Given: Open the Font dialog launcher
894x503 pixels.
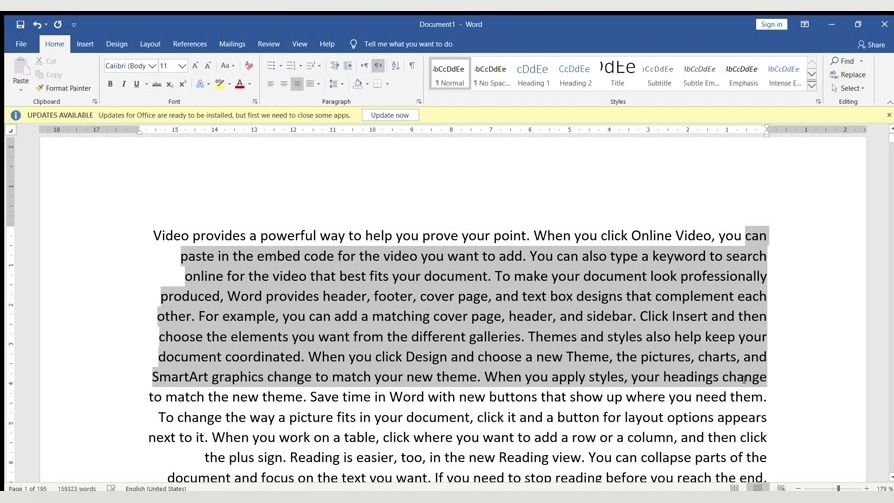Looking at the screenshot, I should coord(255,102).
